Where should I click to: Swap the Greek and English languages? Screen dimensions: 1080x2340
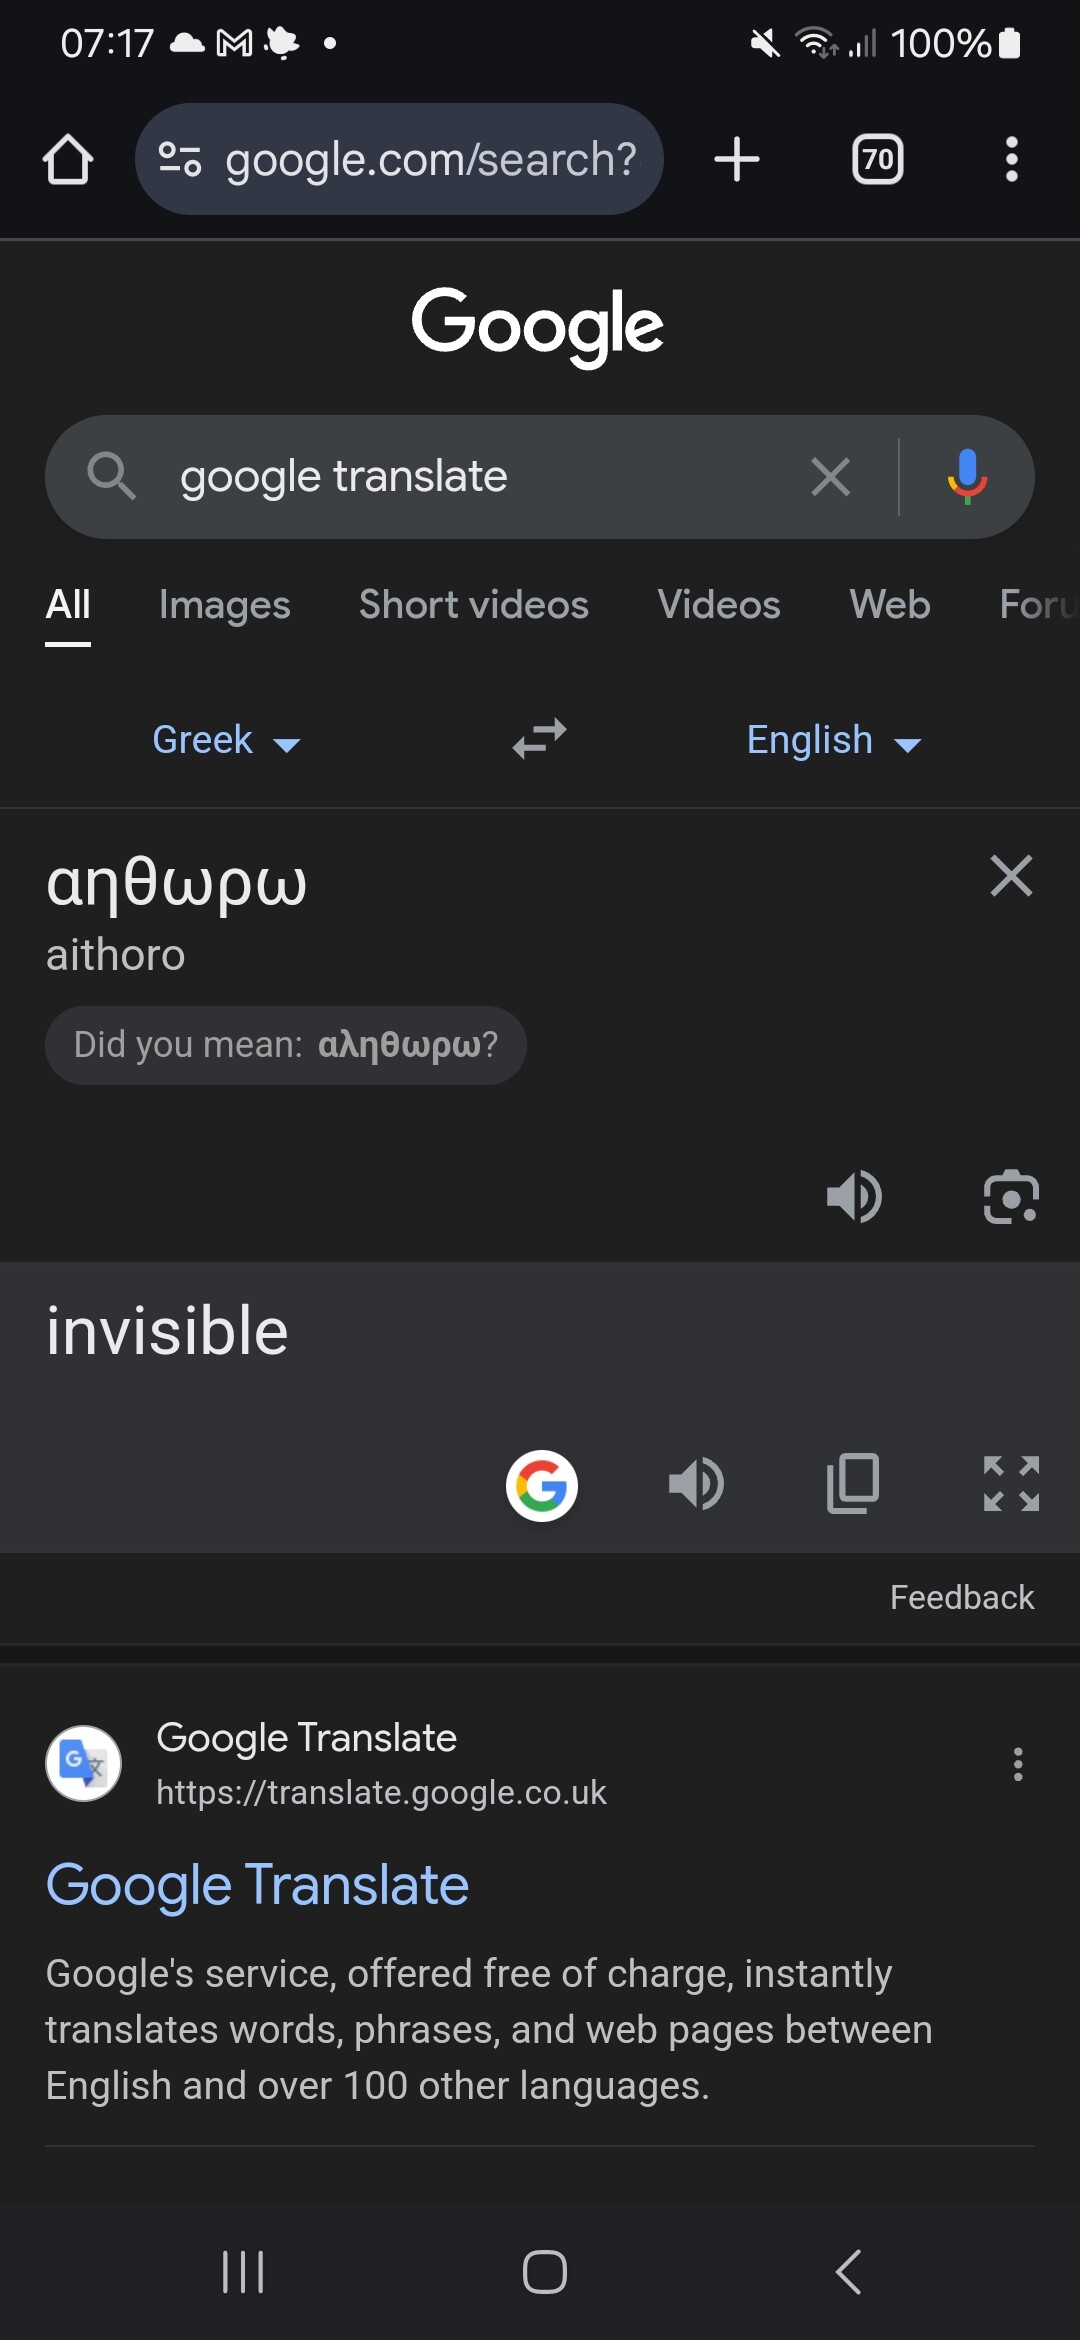pyautogui.click(x=539, y=740)
